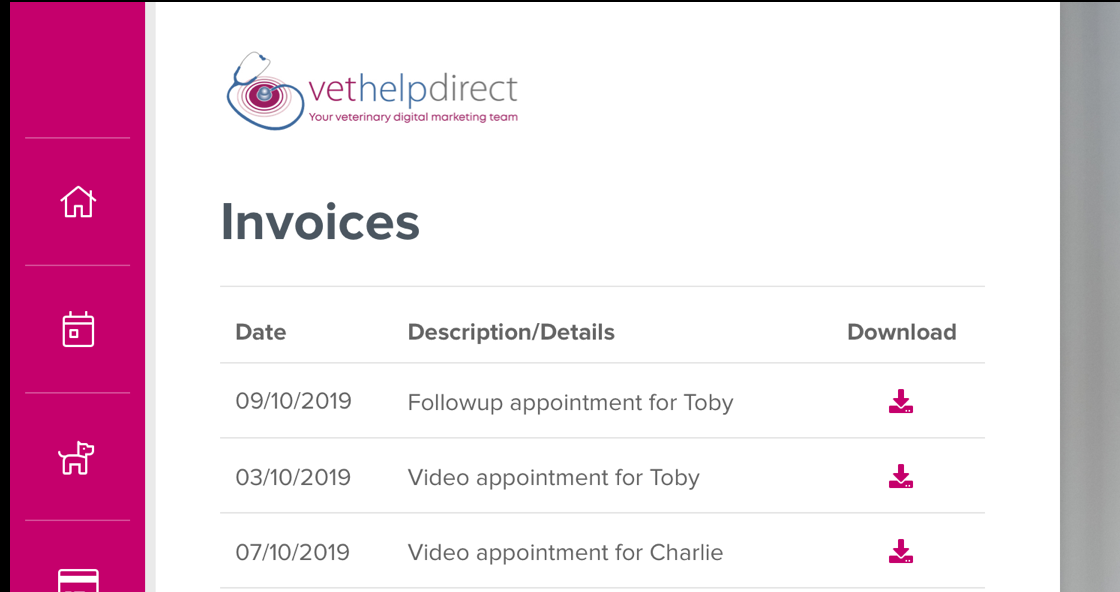The image size is (1120, 592).
Task: Click the vethelpdirect wordmark
Action: tap(413, 90)
